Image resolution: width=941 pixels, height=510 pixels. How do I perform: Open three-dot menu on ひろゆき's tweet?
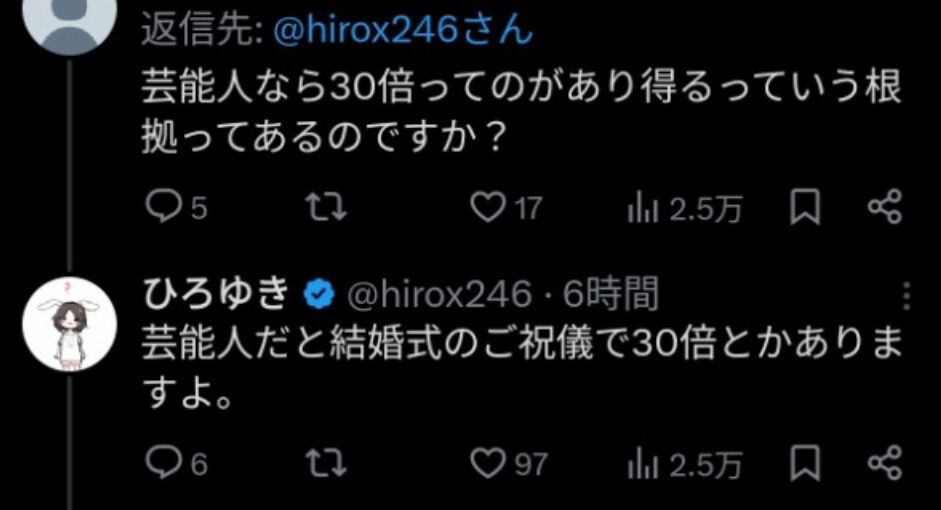click(x=907, y=295)
